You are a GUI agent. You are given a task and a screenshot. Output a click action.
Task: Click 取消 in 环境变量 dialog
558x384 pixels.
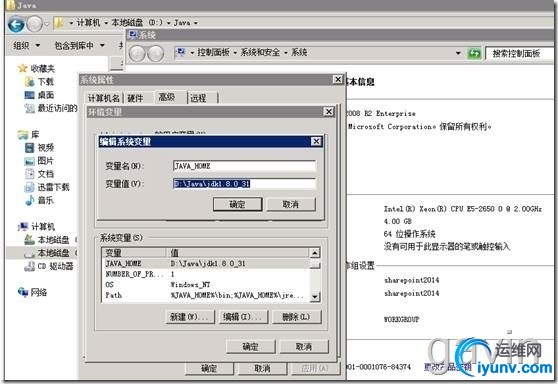[x=304, y=347]
